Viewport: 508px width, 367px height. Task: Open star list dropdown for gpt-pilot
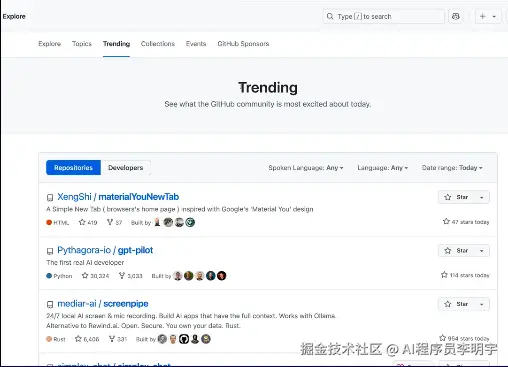coord(482,251)
